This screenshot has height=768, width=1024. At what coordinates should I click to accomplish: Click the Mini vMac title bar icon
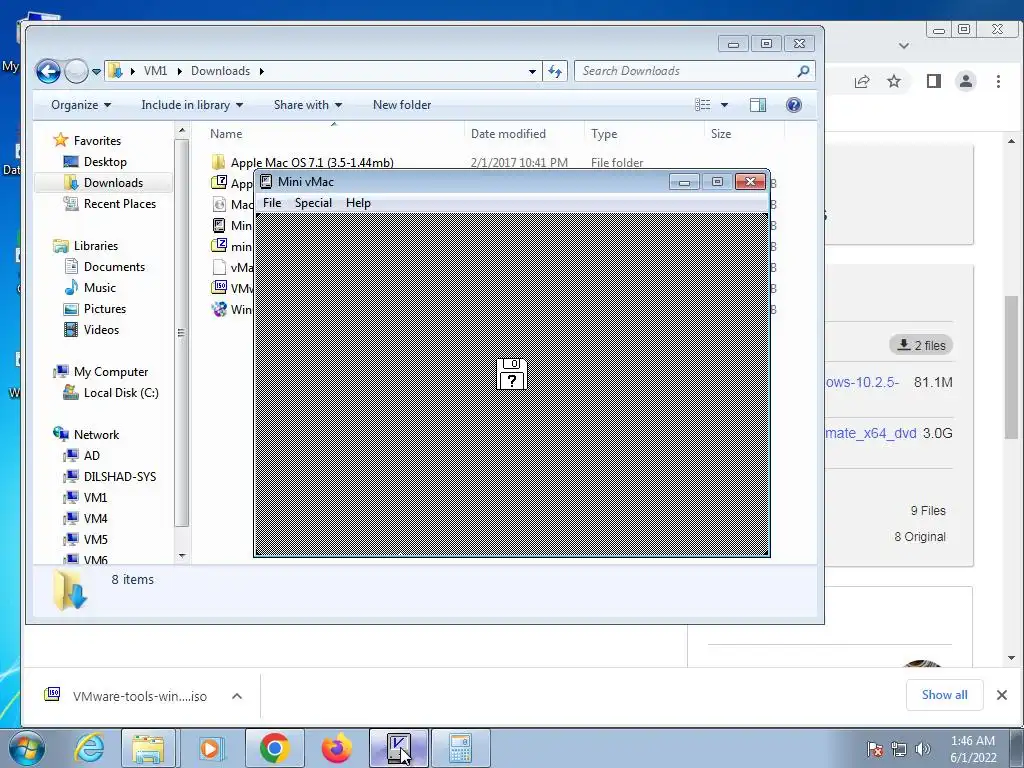tap(266, 182)
